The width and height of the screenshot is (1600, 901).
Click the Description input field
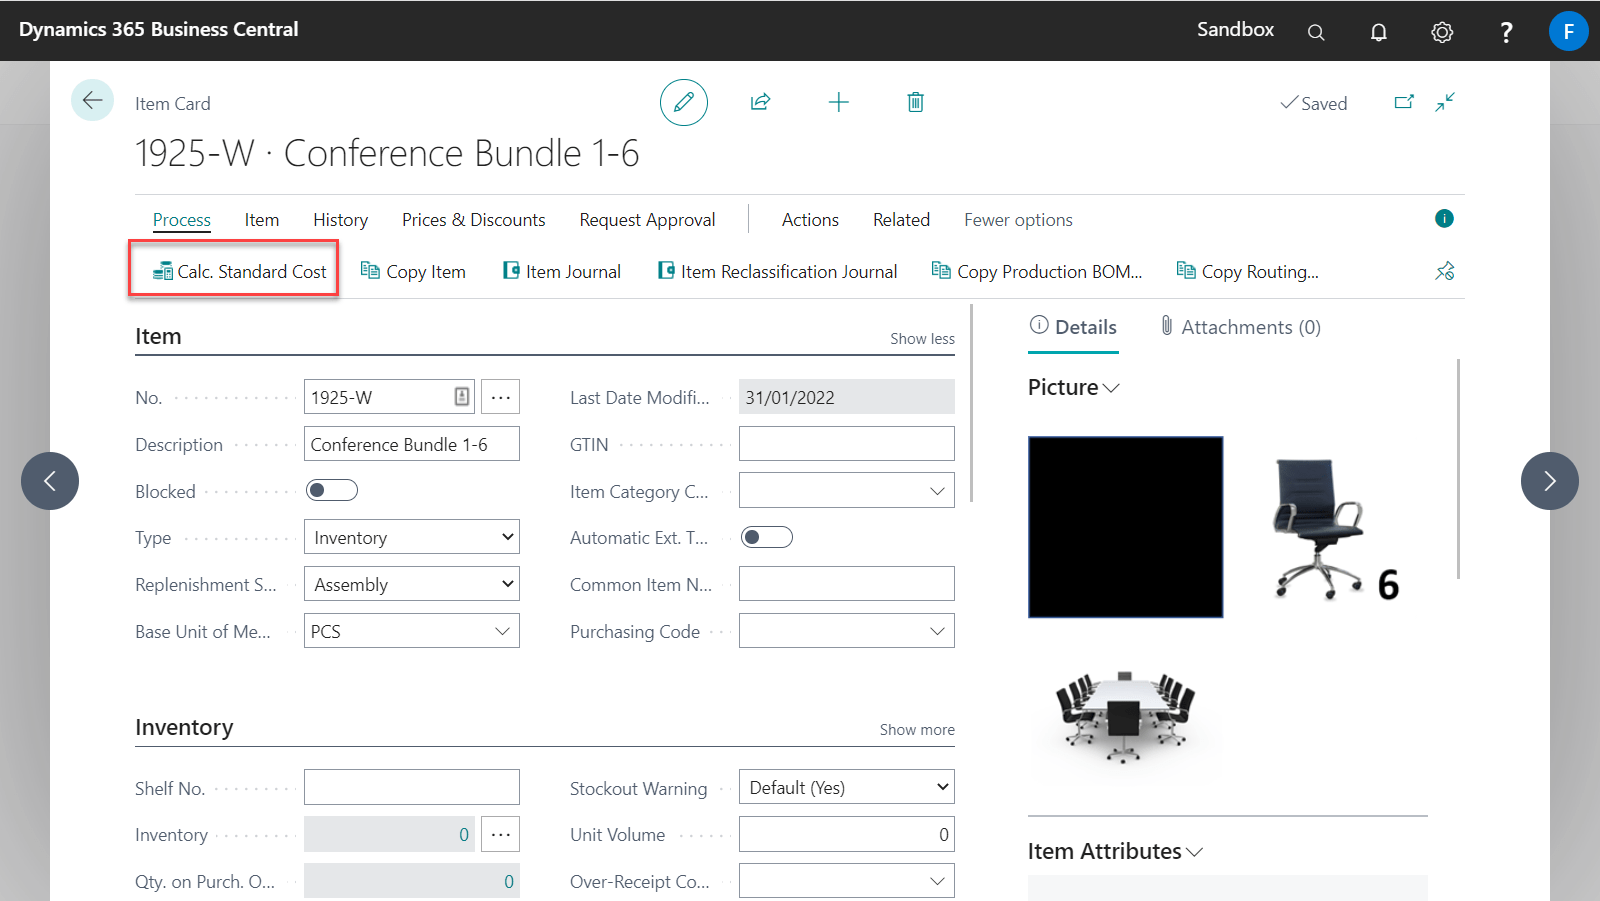coord(412,444)
